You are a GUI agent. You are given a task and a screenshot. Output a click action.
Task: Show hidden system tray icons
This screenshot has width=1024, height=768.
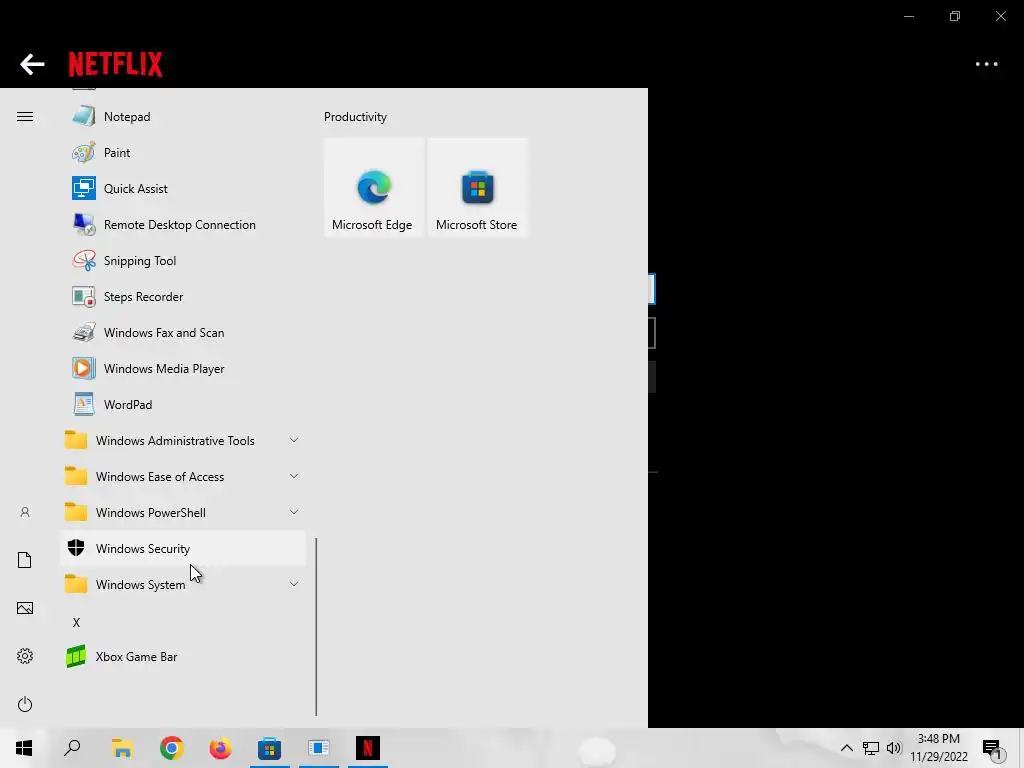tap(846, 748)
